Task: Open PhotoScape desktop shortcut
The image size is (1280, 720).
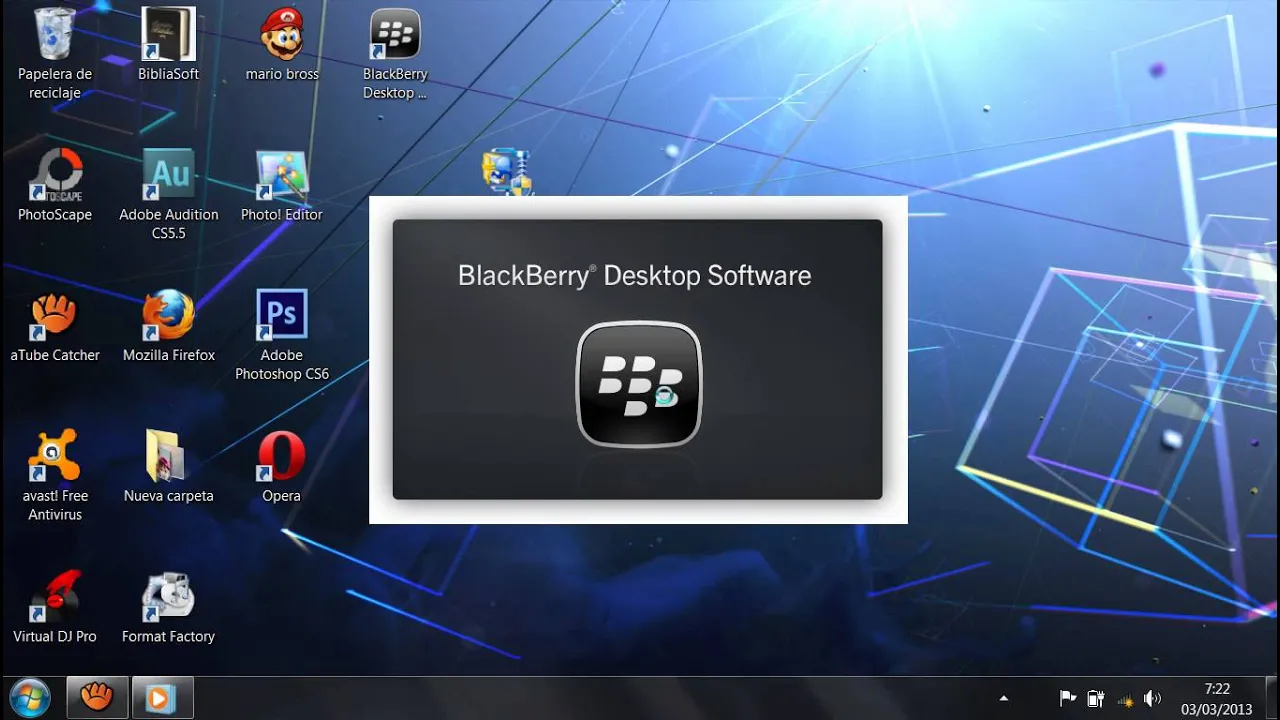Action: click(55, 186)
